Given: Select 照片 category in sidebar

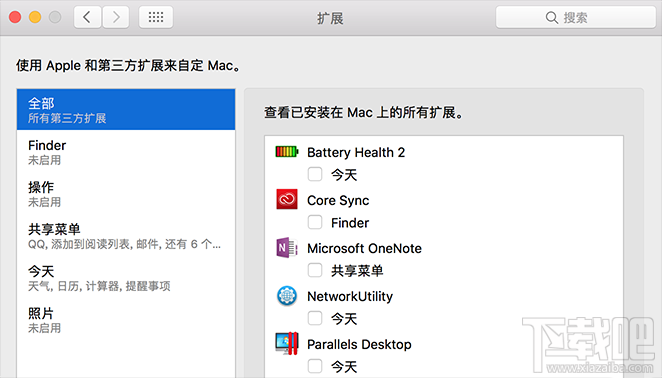Looking at the screenshot, I should 126,320.
